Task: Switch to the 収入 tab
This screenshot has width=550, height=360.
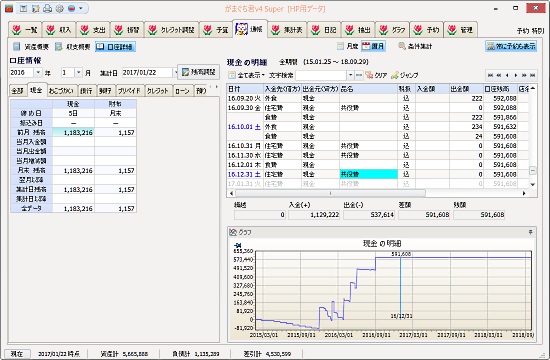Action: pyautogui.click(x=59, y=30)
